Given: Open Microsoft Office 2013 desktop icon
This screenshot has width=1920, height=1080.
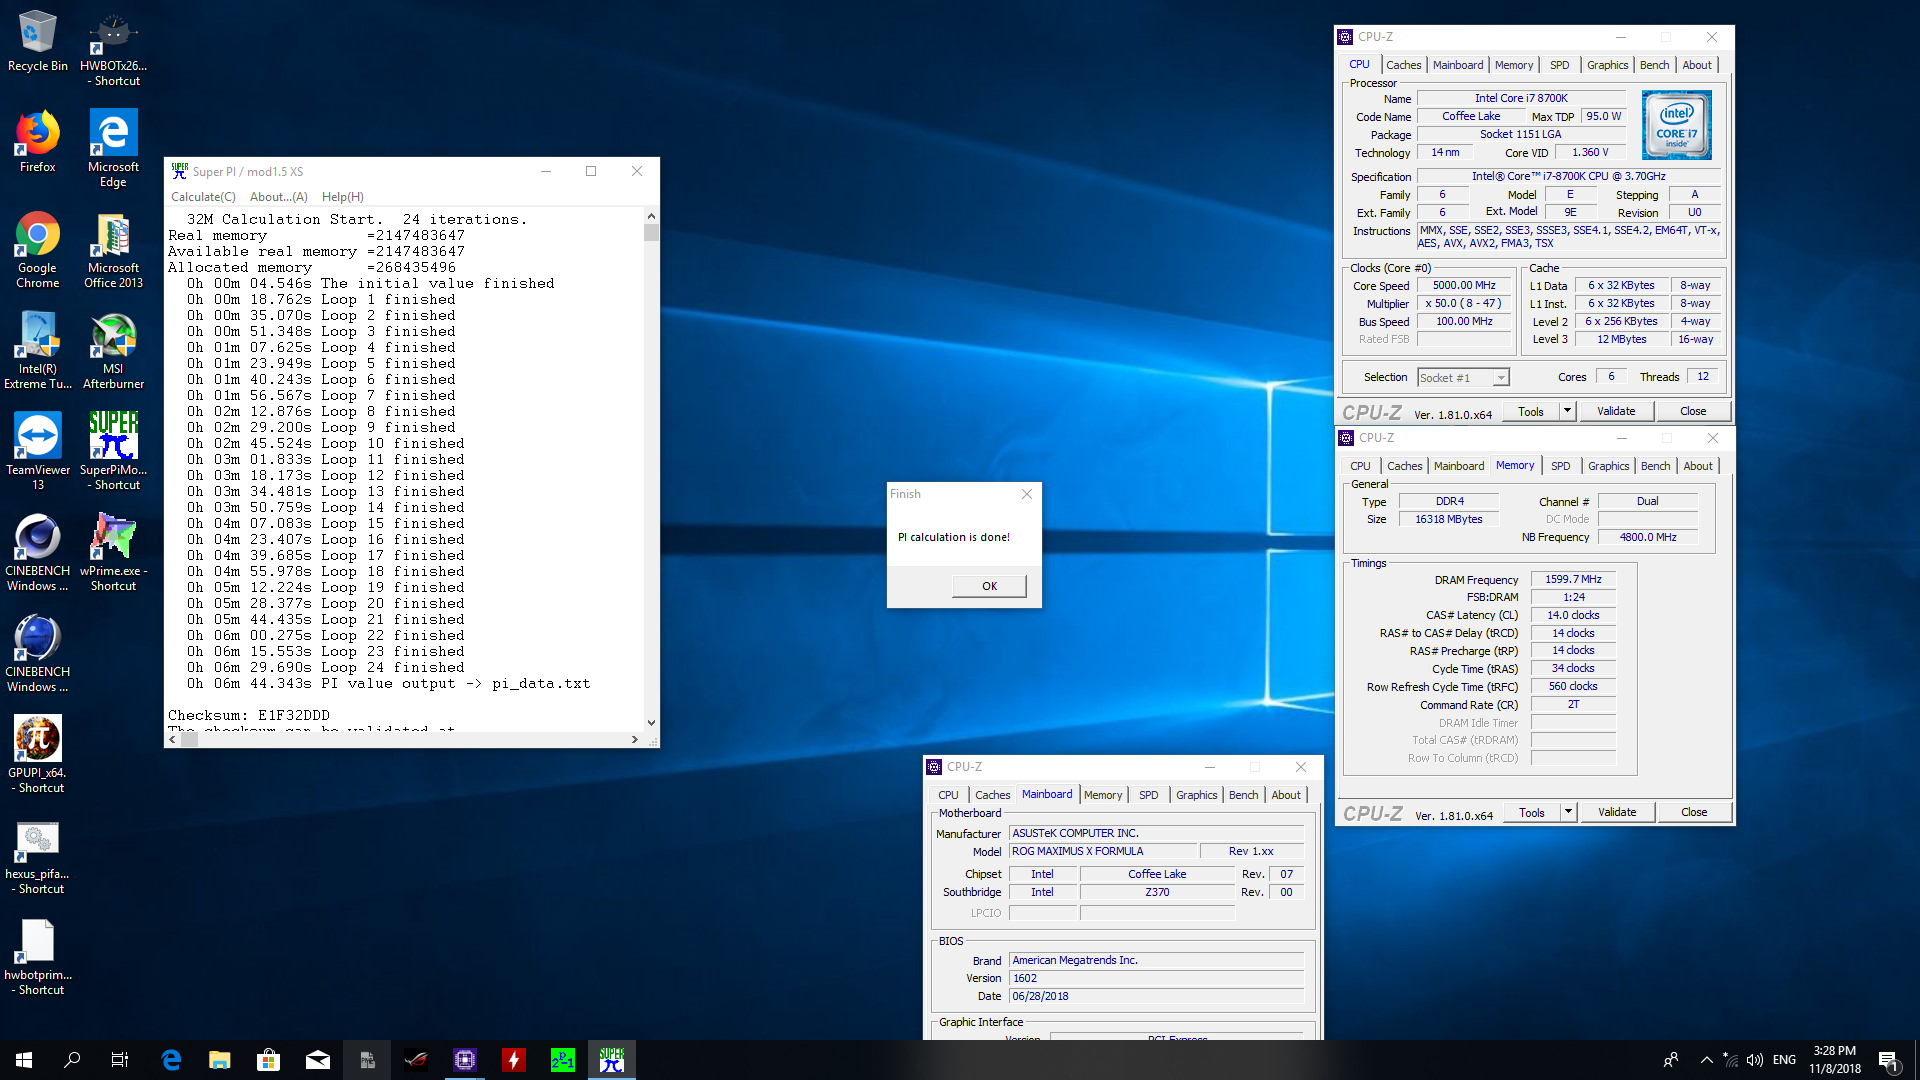Looking at the screenshot, I should [113, 250].
